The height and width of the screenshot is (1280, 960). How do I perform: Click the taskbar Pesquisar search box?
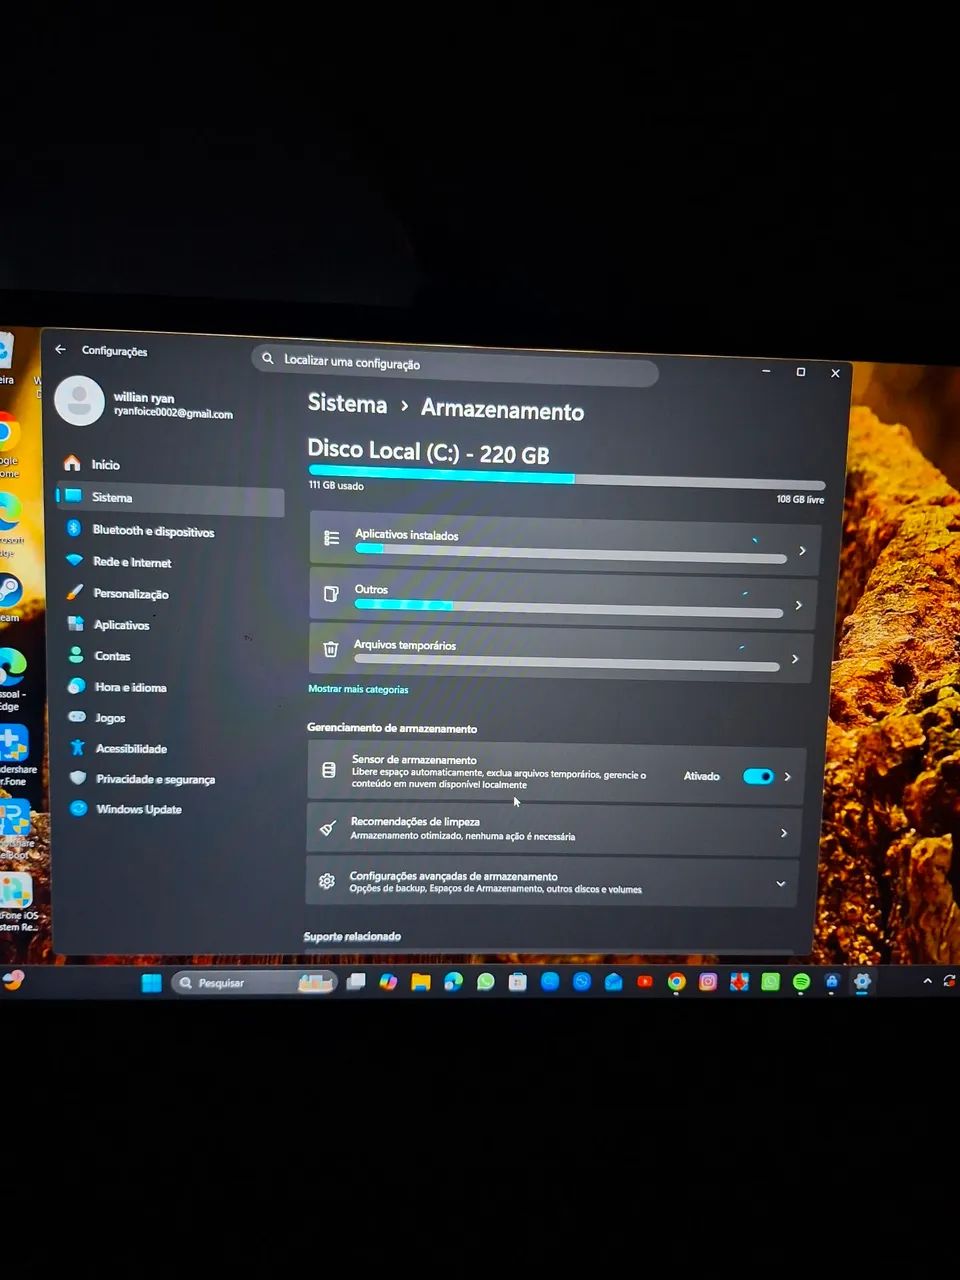tap(254, 983)
